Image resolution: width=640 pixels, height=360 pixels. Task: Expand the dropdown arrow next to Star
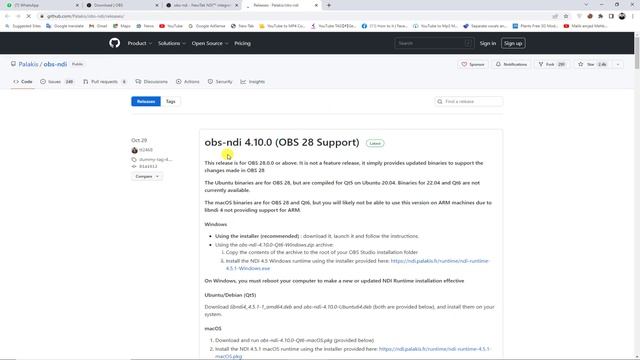(x=618, y=64)
